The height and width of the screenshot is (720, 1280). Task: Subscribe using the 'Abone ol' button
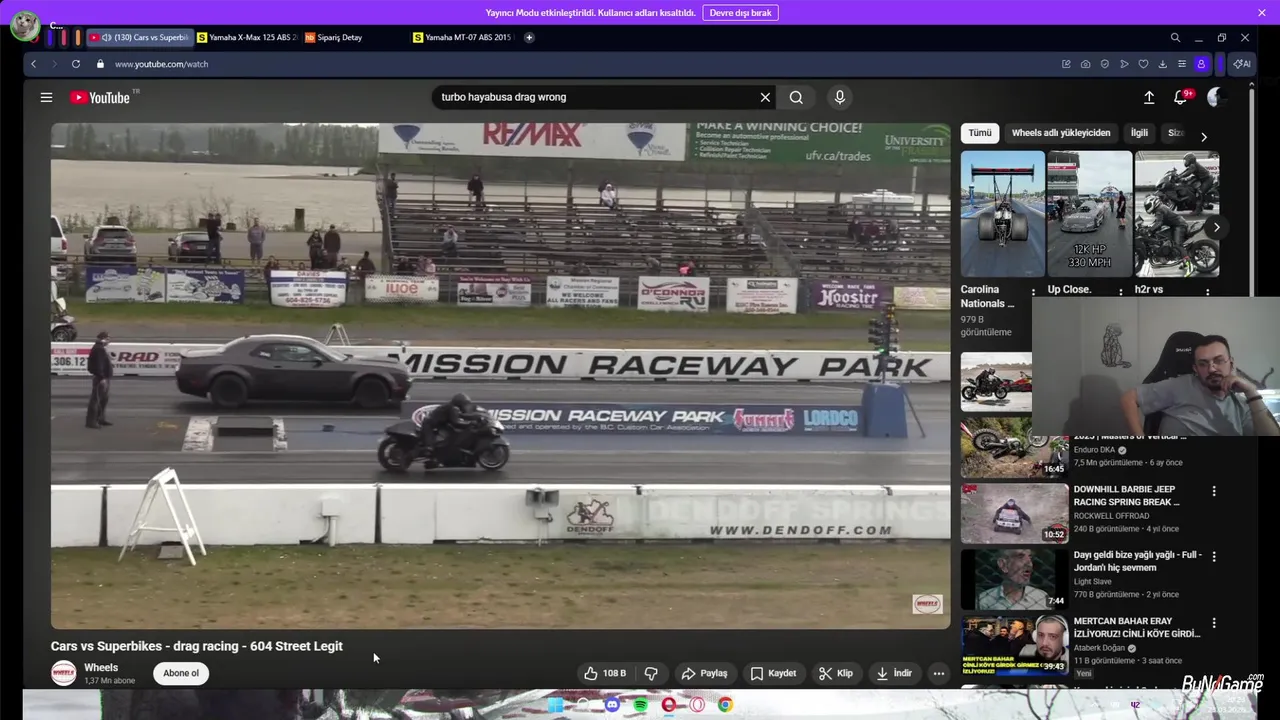pos(181,673)
